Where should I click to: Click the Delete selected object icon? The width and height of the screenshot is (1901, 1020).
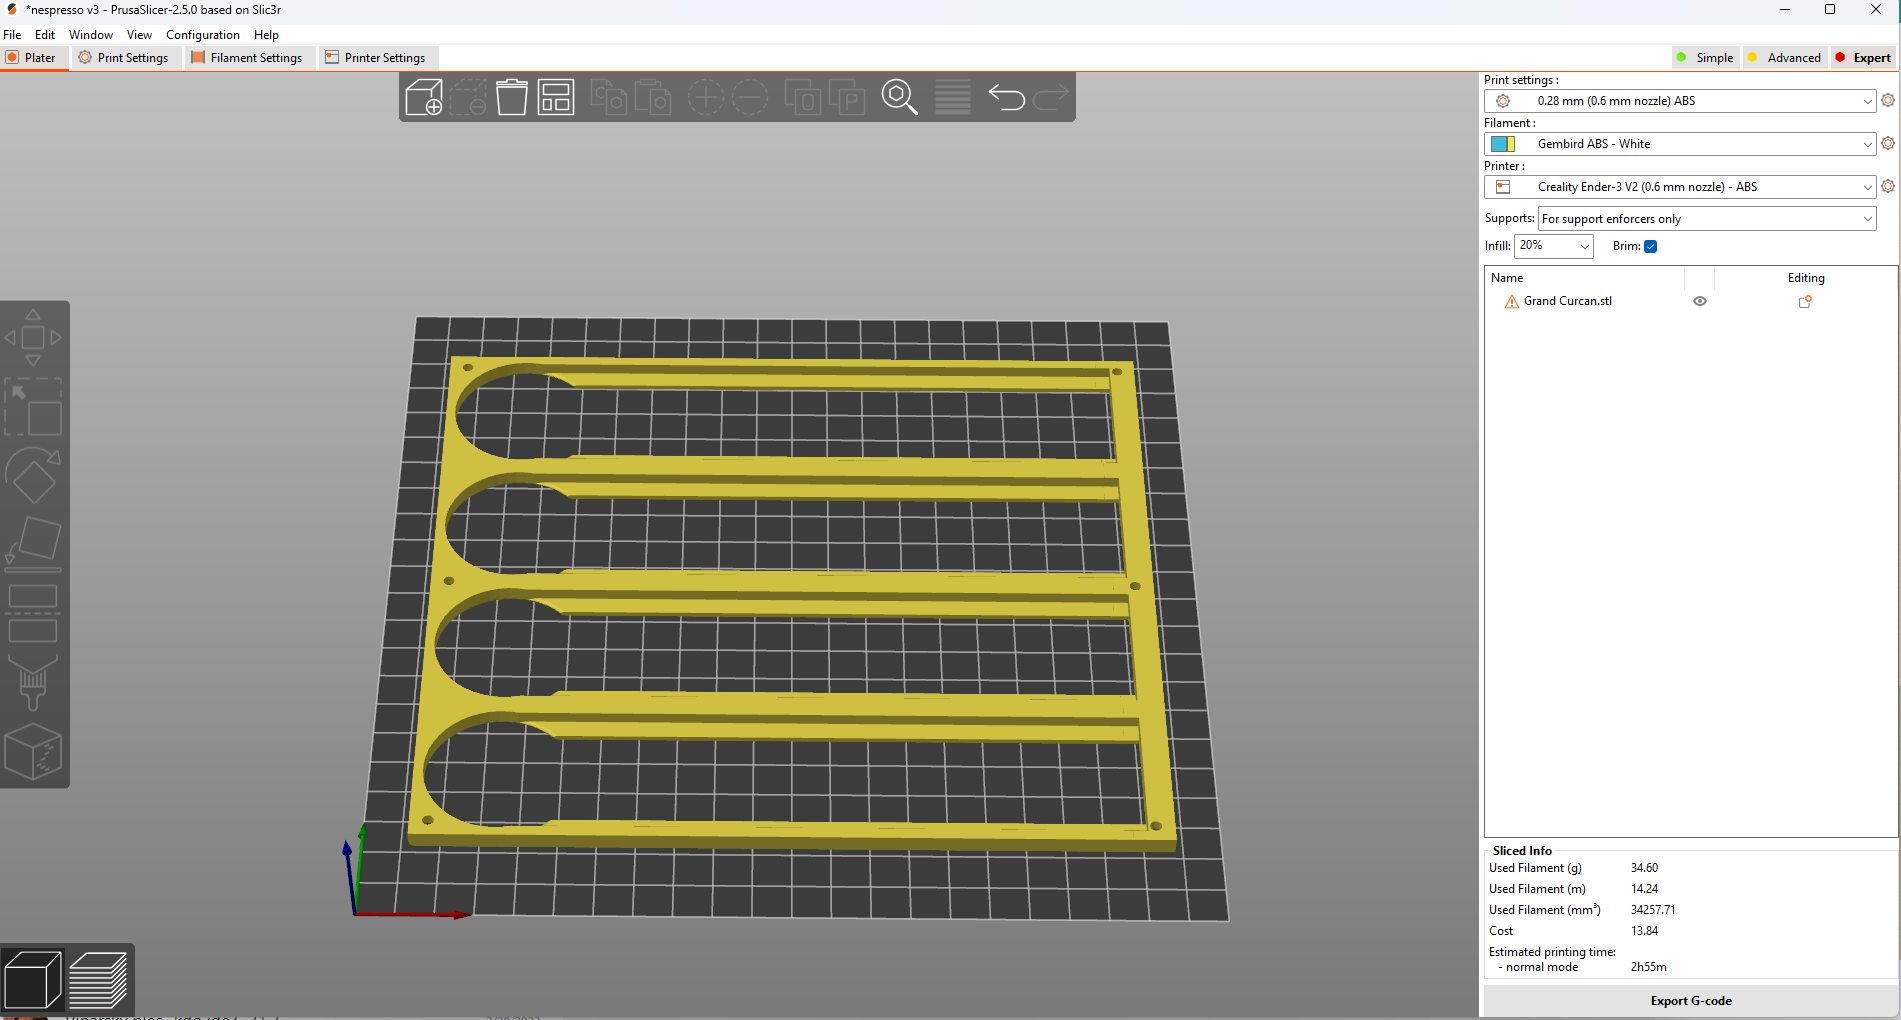468,97
